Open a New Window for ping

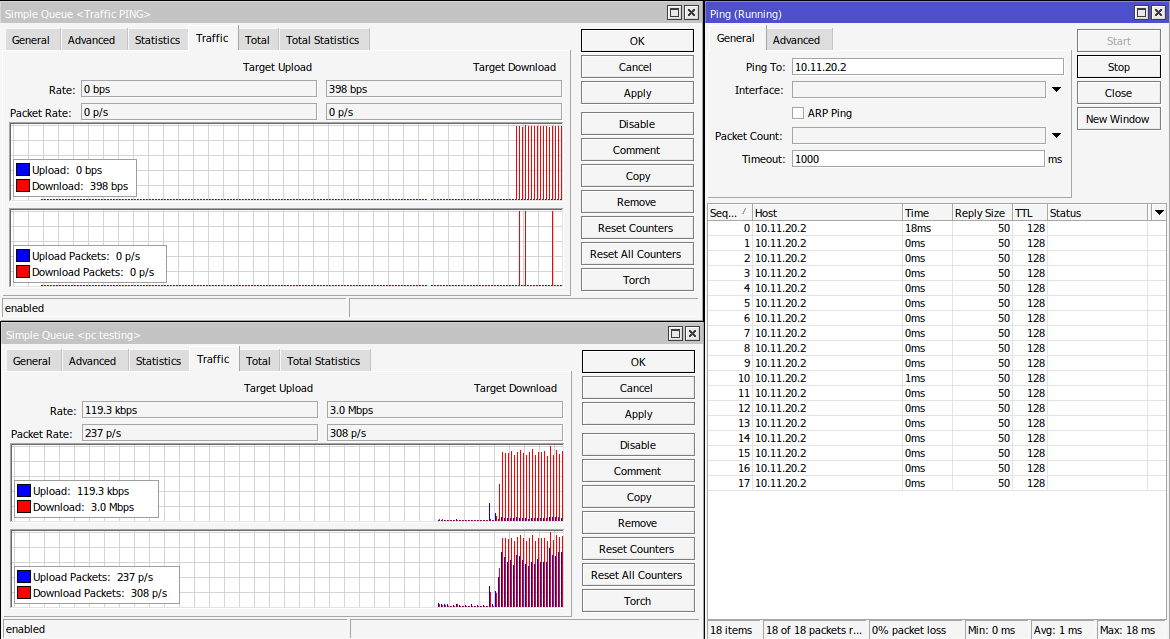[x=1119, y=119]
